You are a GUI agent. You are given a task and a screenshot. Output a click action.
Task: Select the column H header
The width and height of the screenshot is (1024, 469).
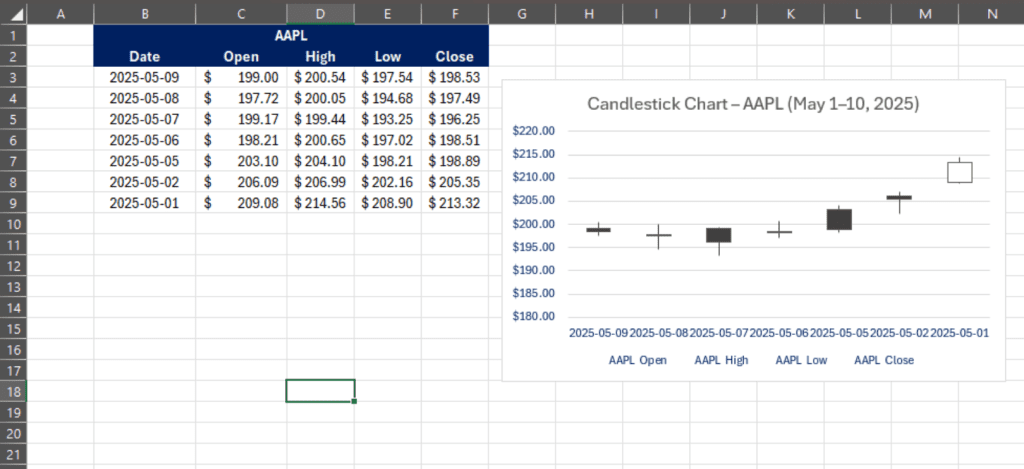coord(588,13)
